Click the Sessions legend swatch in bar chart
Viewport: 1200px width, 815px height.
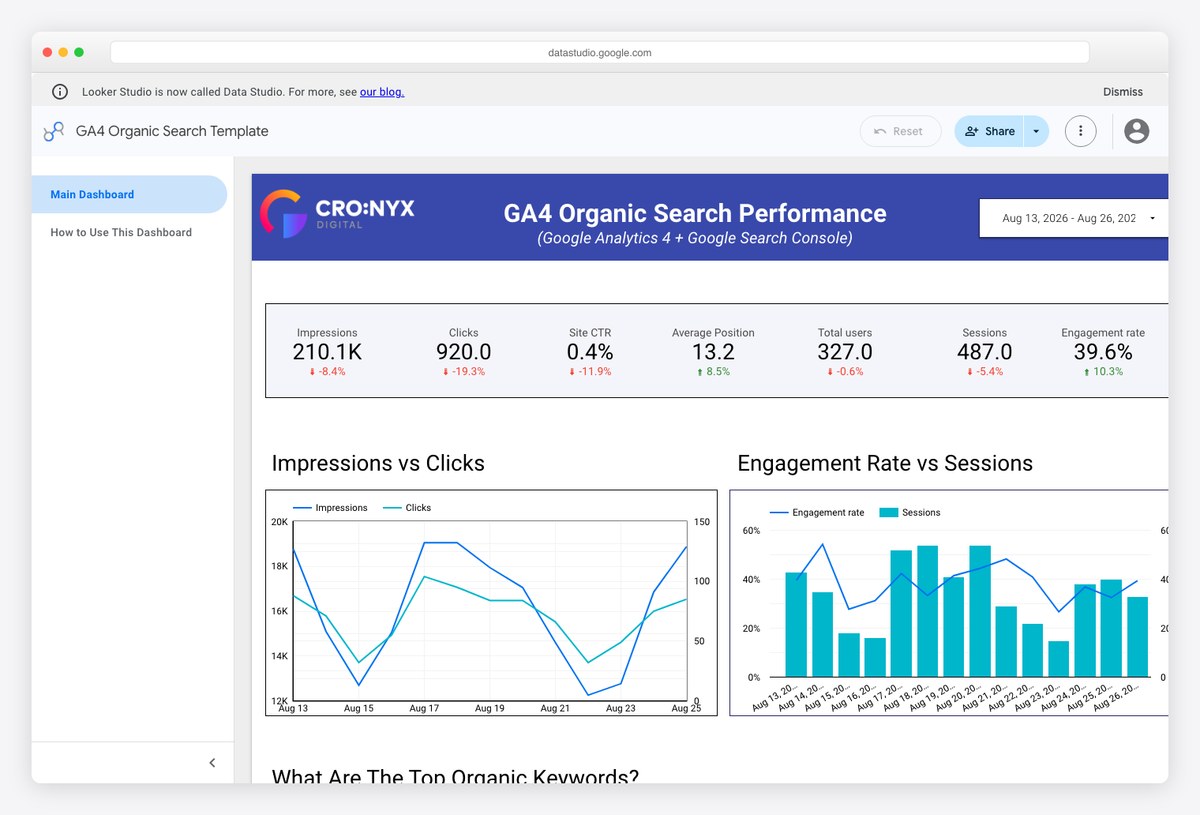pyautogui.click(x=888, y=513)
